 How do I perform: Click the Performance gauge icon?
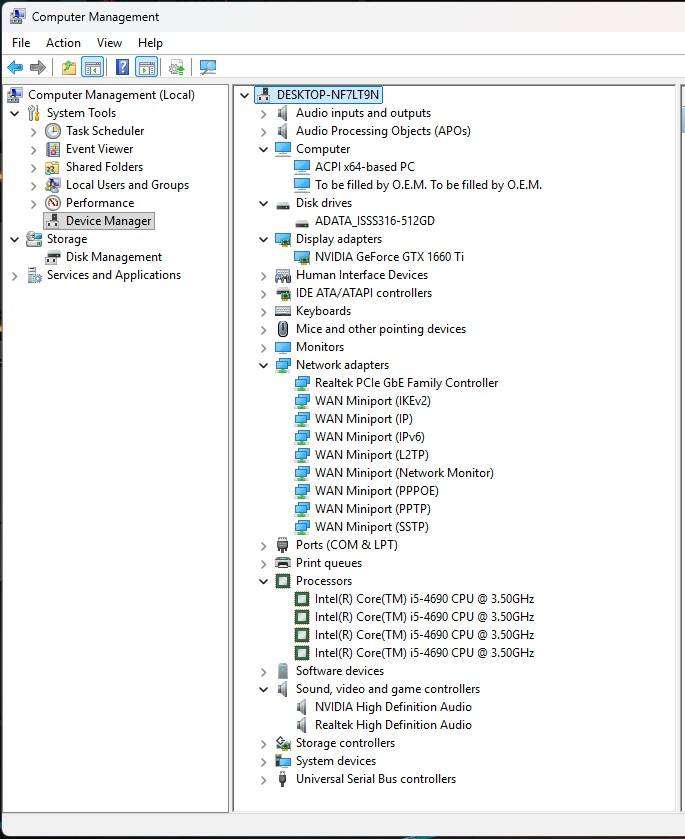[53, 203]
